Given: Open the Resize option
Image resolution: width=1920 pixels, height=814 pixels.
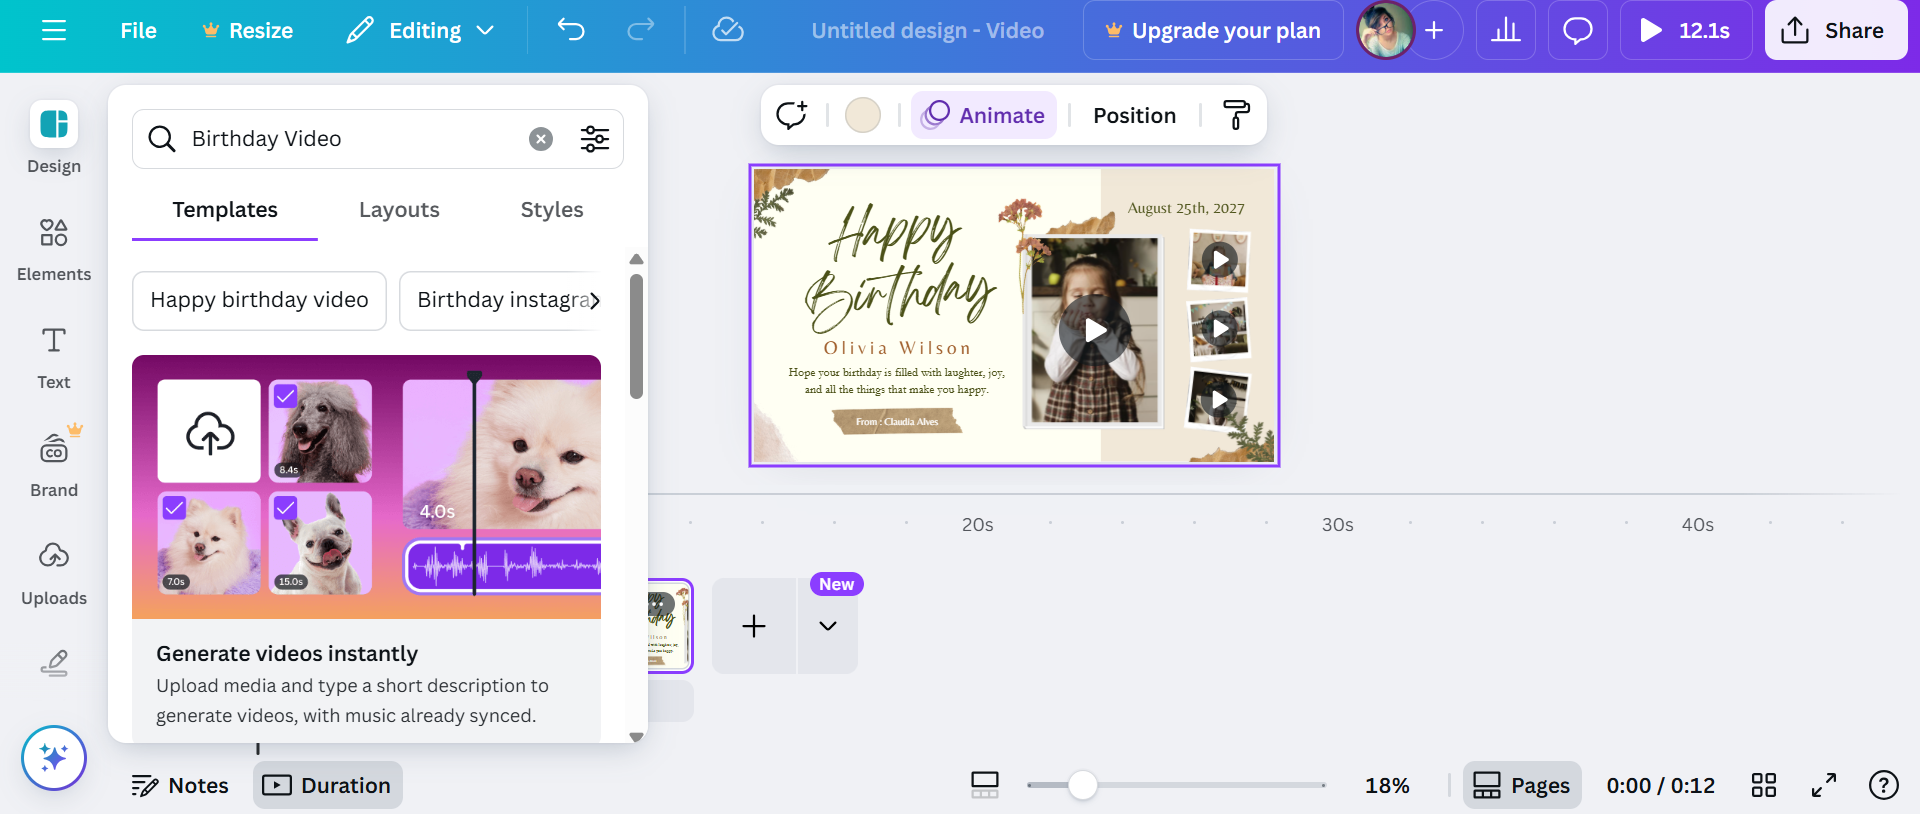Looking at the screenshot, I should pyautogui.click(x=248, y=31).
